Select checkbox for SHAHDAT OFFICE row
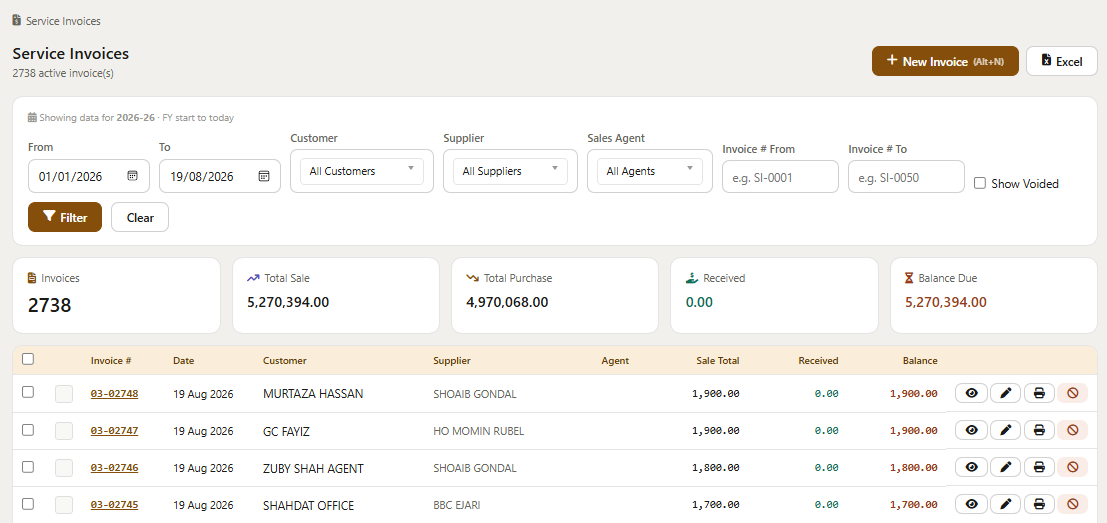 coord(28,504)
